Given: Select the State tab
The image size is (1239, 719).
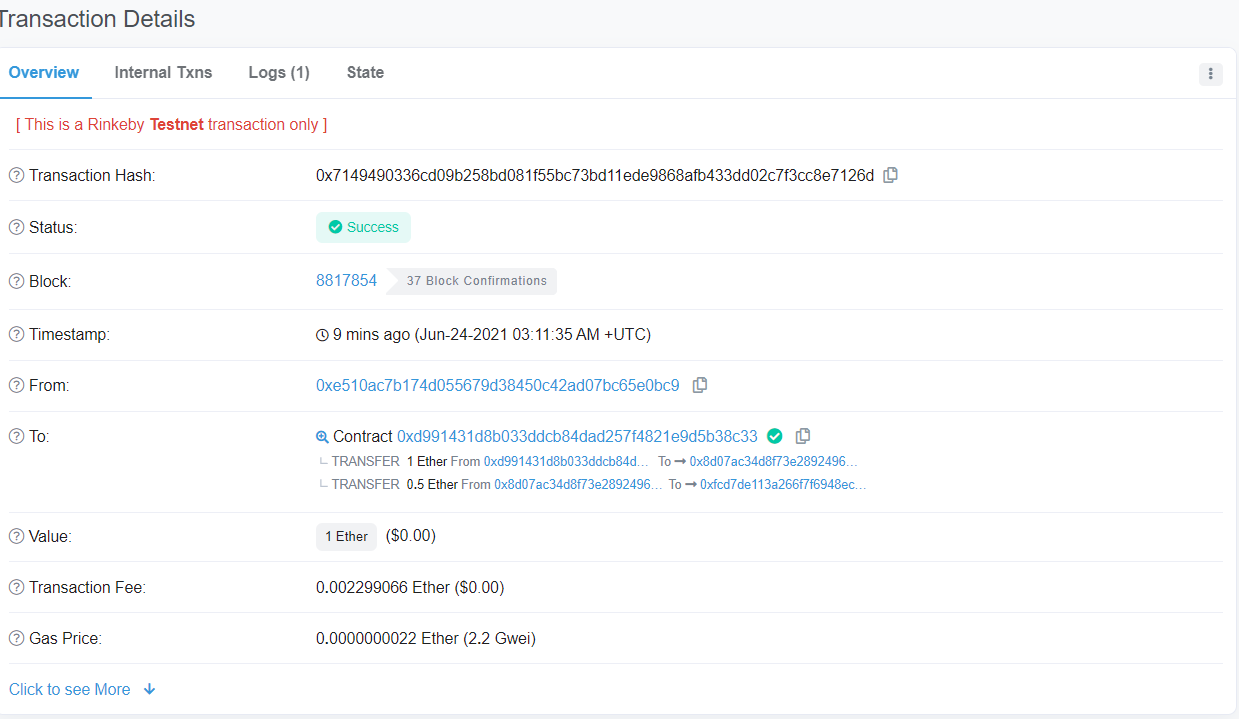Looking at the screenshot, I should [x=365, y=73].
